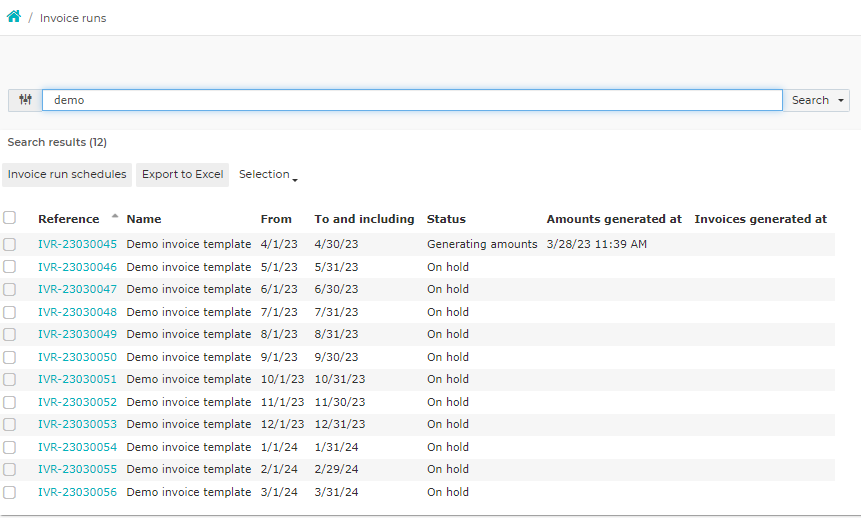Check the row IVR-23030045 checkbox
This screenshot has width=861, height=518.
9,244
